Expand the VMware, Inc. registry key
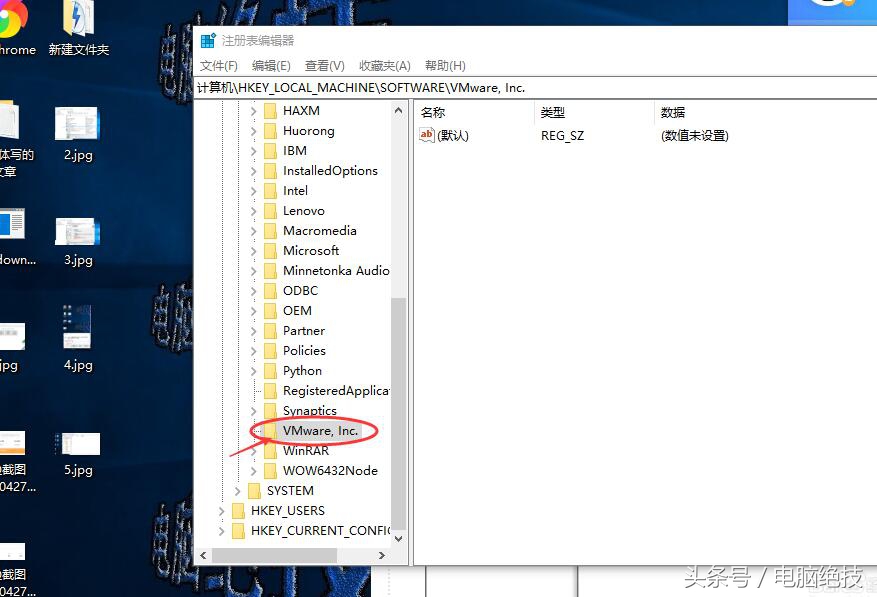Image resolution: width=877 pixels, height=597 pixels. pos(253,430)
